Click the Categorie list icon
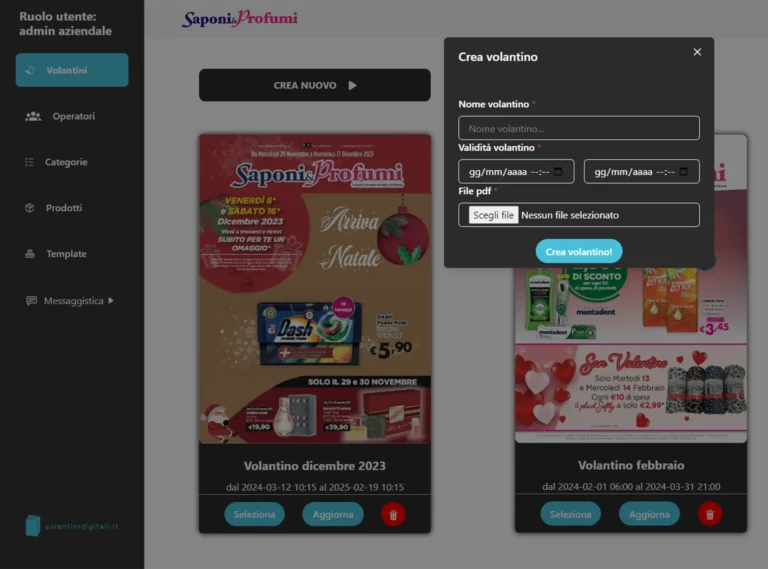 29,162
